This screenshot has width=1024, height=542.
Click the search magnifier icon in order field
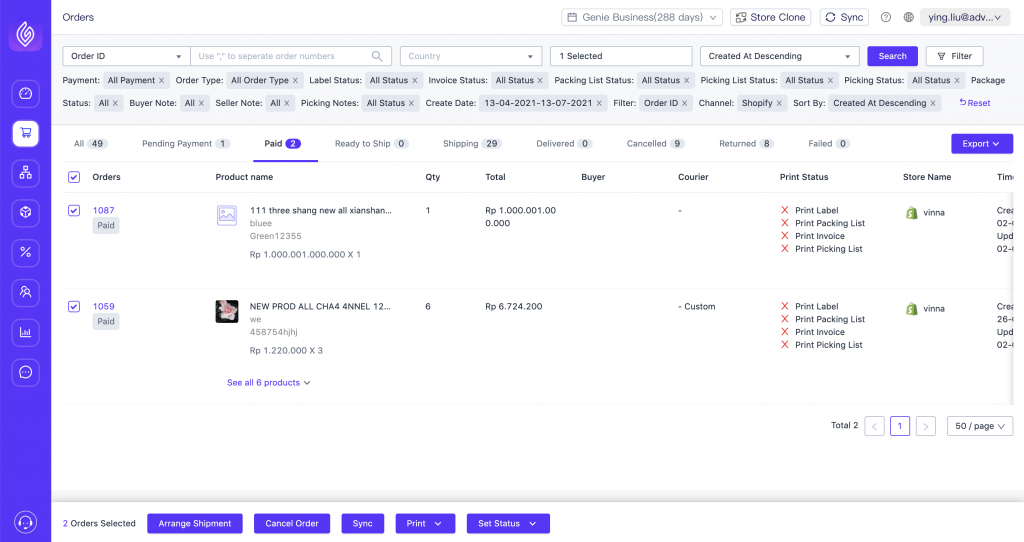(x=377, y=56)
